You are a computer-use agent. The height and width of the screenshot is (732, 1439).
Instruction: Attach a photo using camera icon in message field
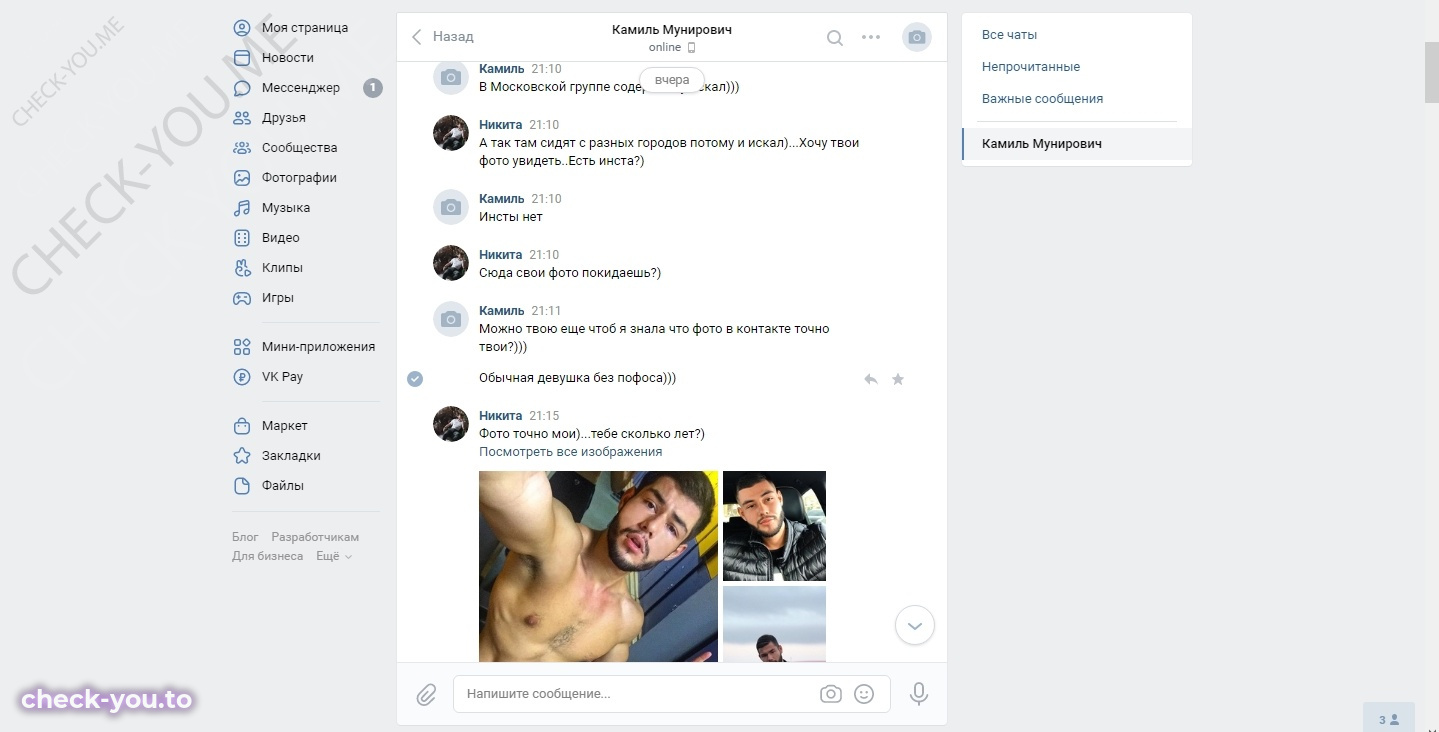pos(831,694)
